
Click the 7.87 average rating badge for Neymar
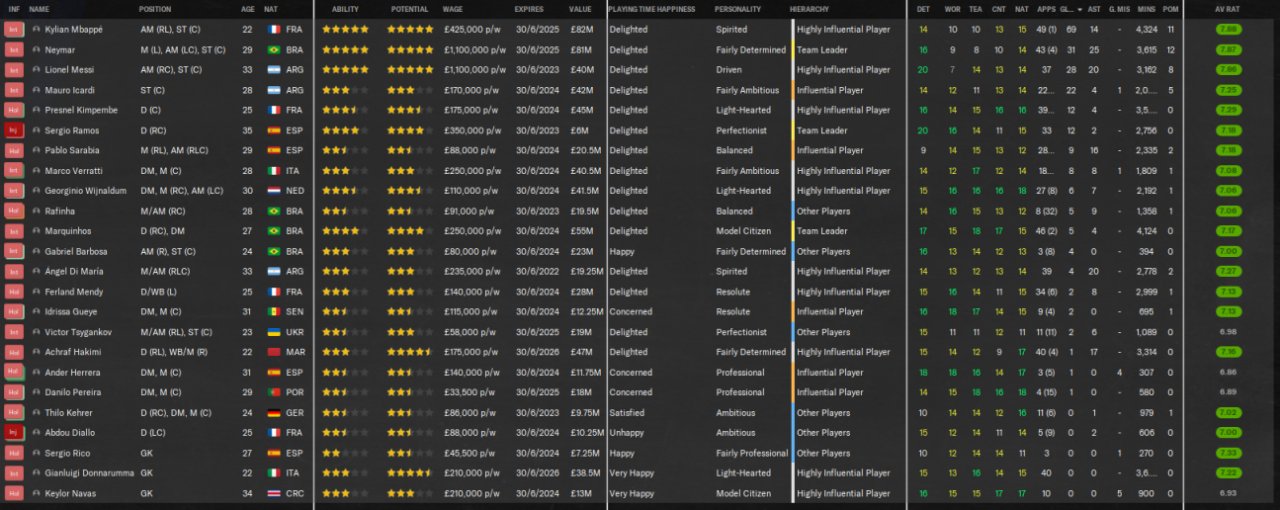pyautogui.click(x=1229, y=49)
